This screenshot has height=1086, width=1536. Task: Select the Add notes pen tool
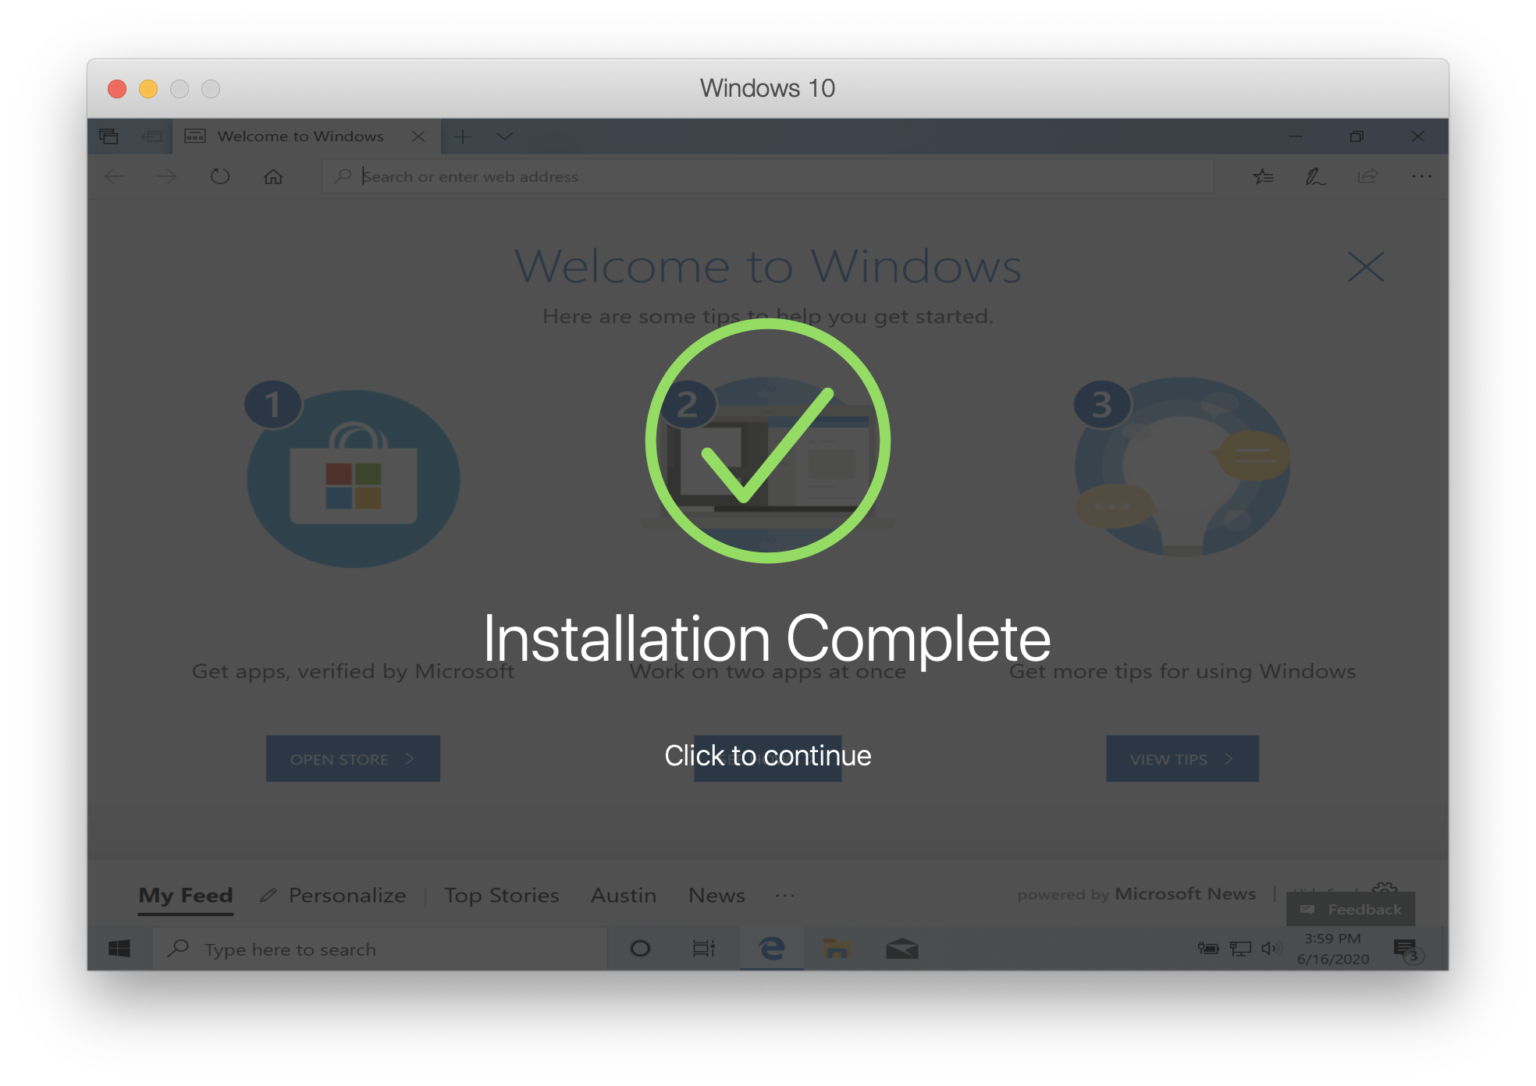(1315, 176)
